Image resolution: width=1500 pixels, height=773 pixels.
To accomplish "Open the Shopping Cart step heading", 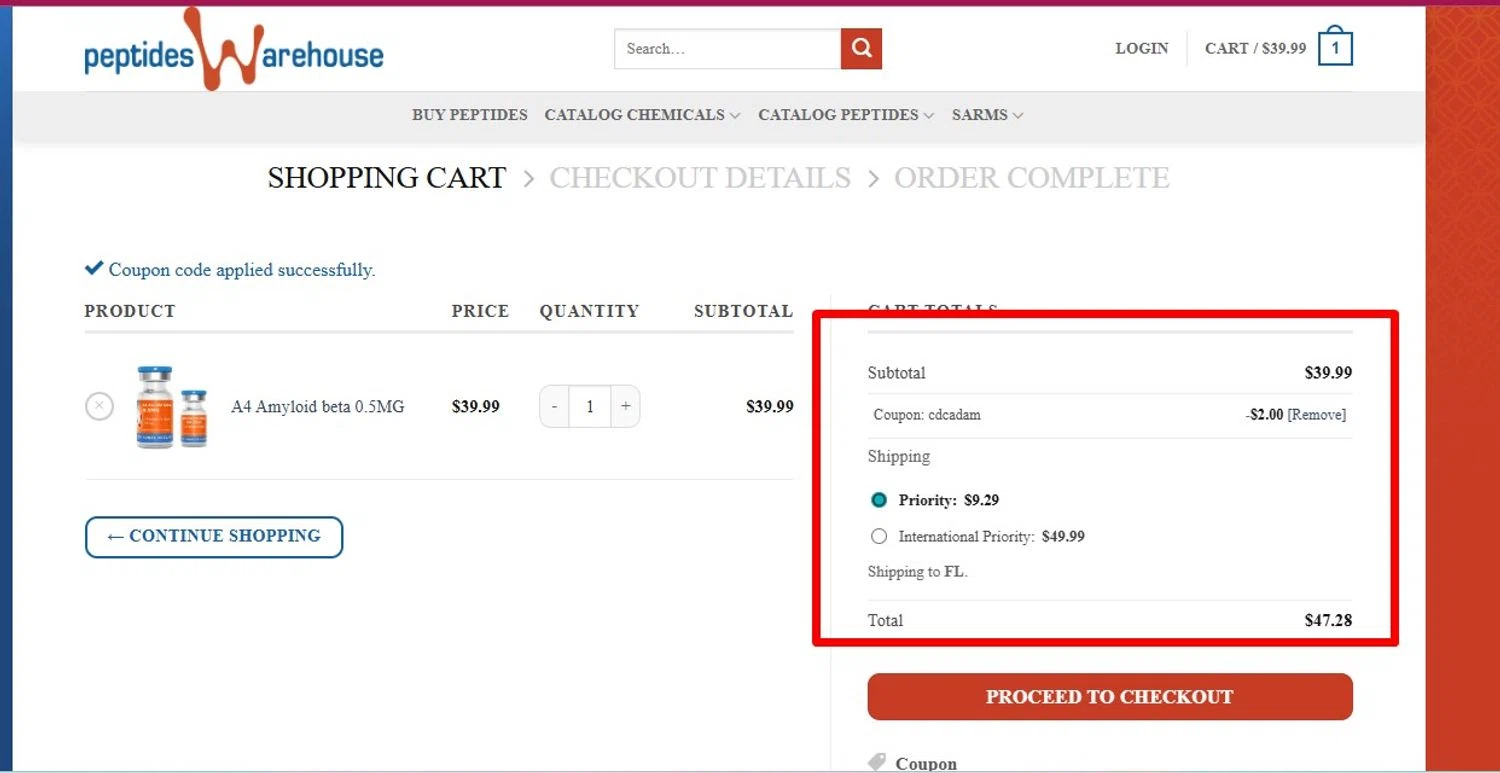I will (387, 178).
